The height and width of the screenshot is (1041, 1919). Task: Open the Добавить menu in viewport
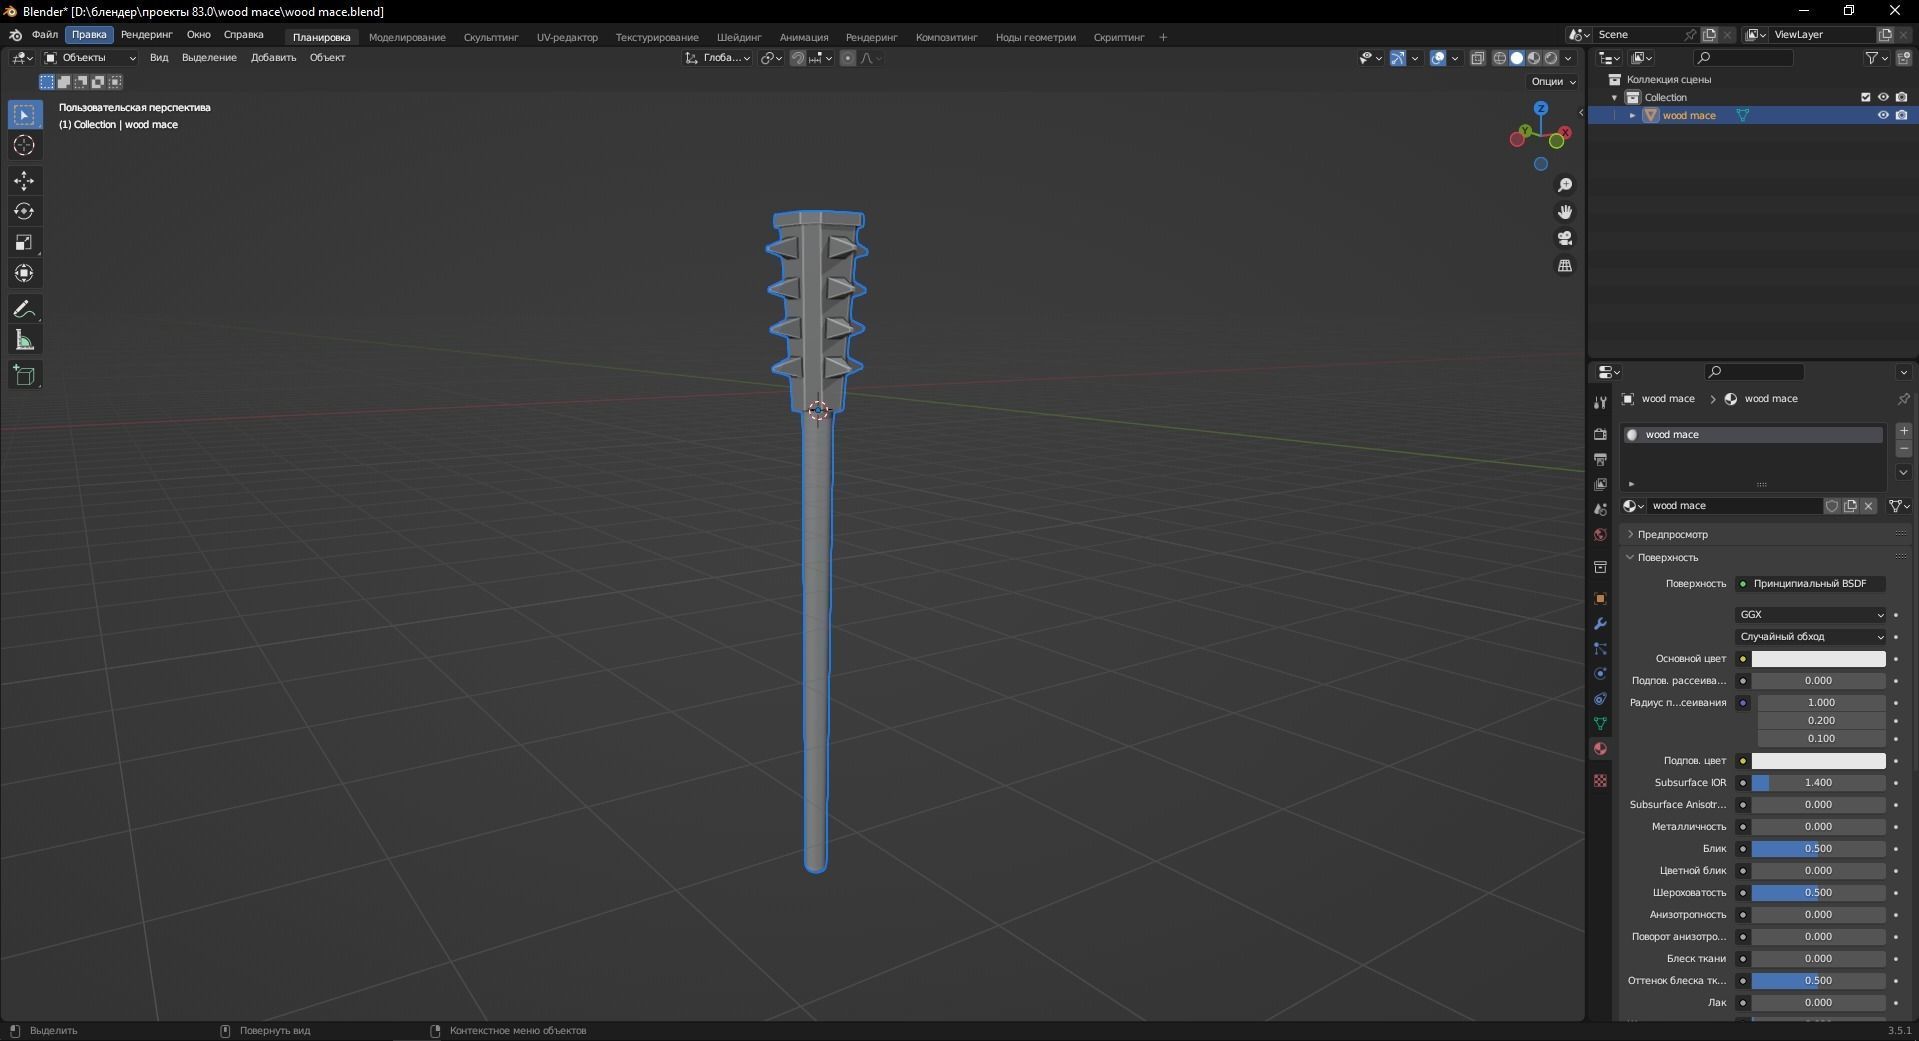point(273,58)
